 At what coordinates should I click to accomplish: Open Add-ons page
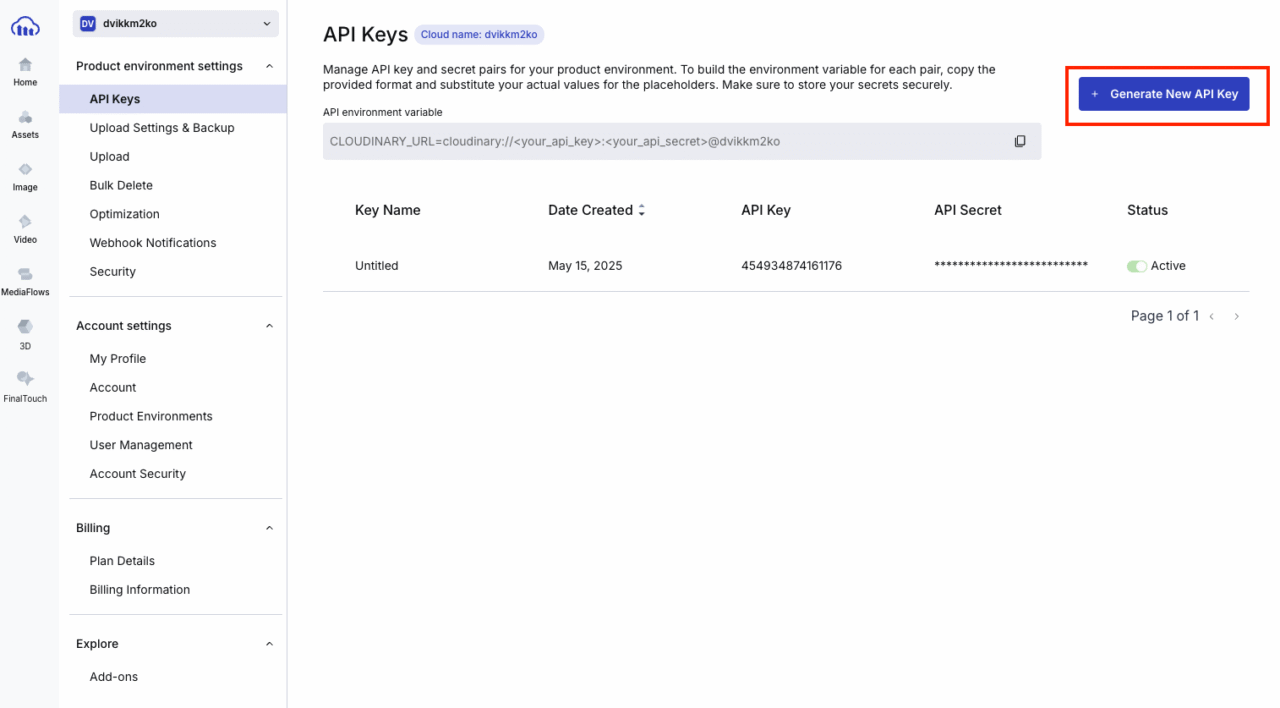point(114,677)
